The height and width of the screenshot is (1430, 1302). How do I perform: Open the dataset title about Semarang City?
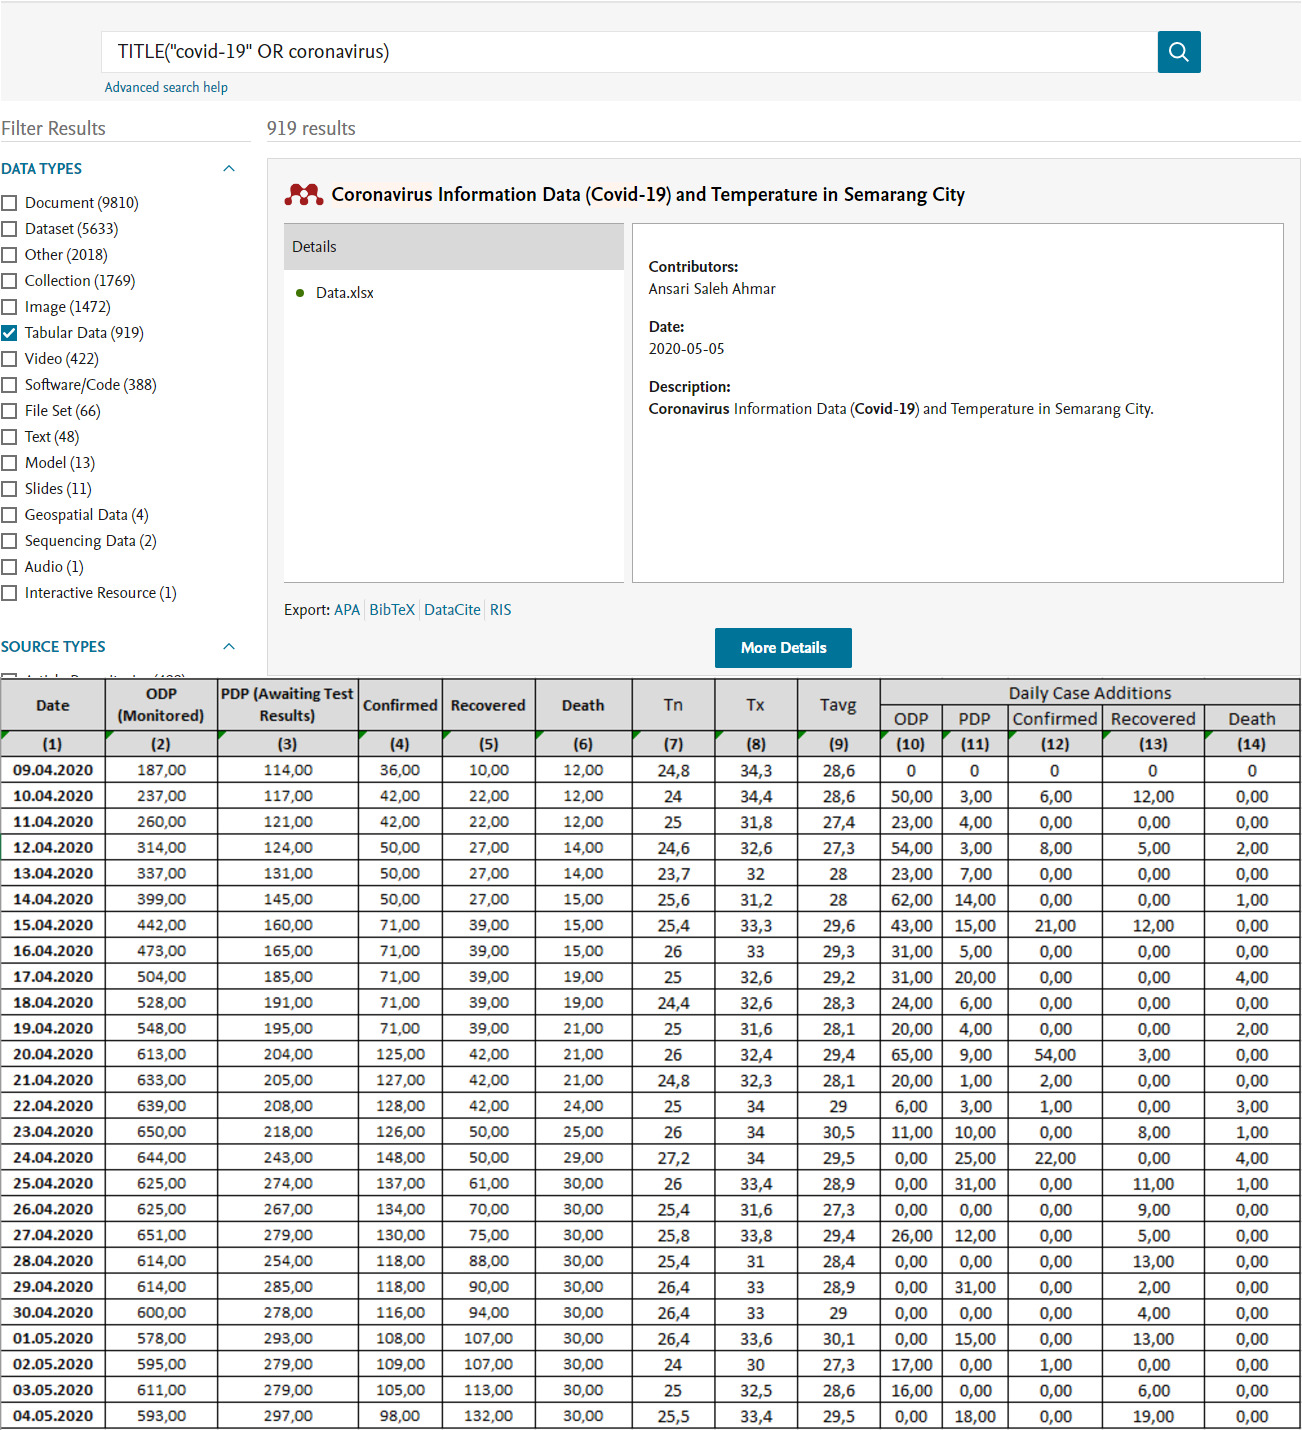pyautogui.click(x=648, y=195)
